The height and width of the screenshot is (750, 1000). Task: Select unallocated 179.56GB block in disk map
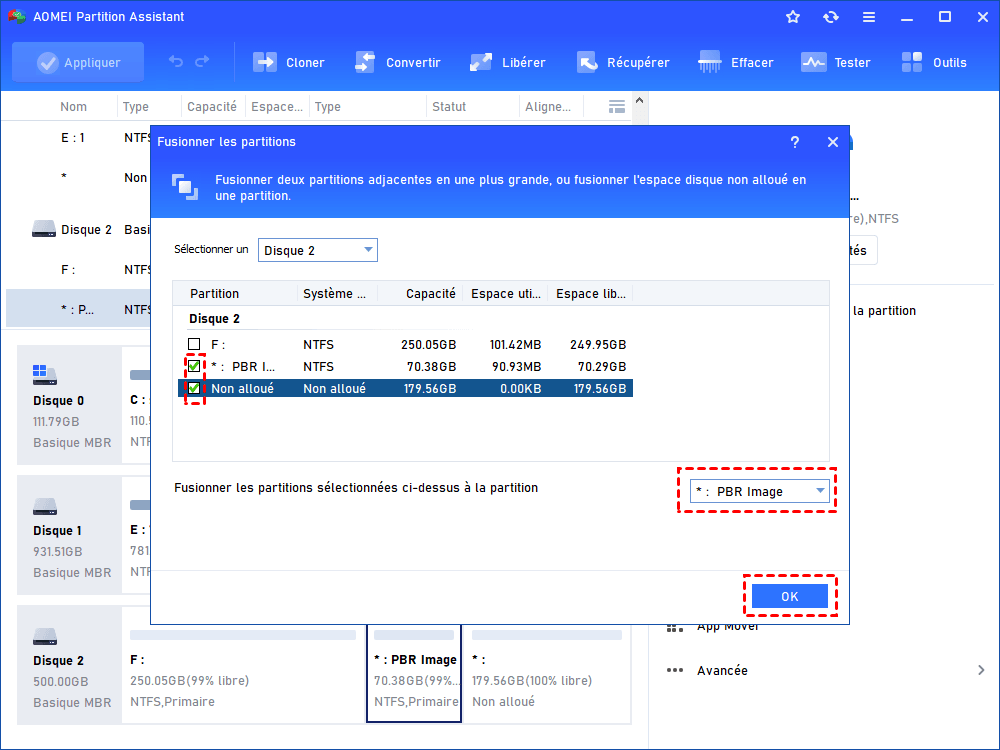pyautogui.click(x=547, y=673)
